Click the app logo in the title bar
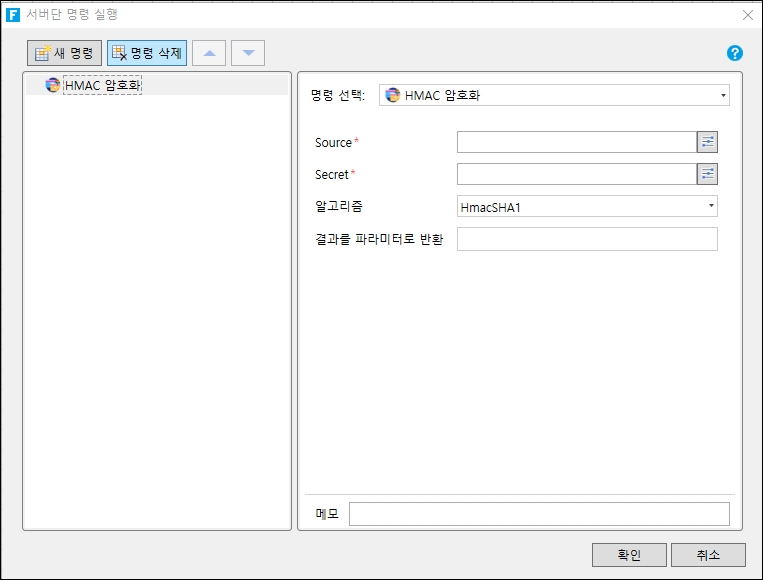 click(13, 14)
